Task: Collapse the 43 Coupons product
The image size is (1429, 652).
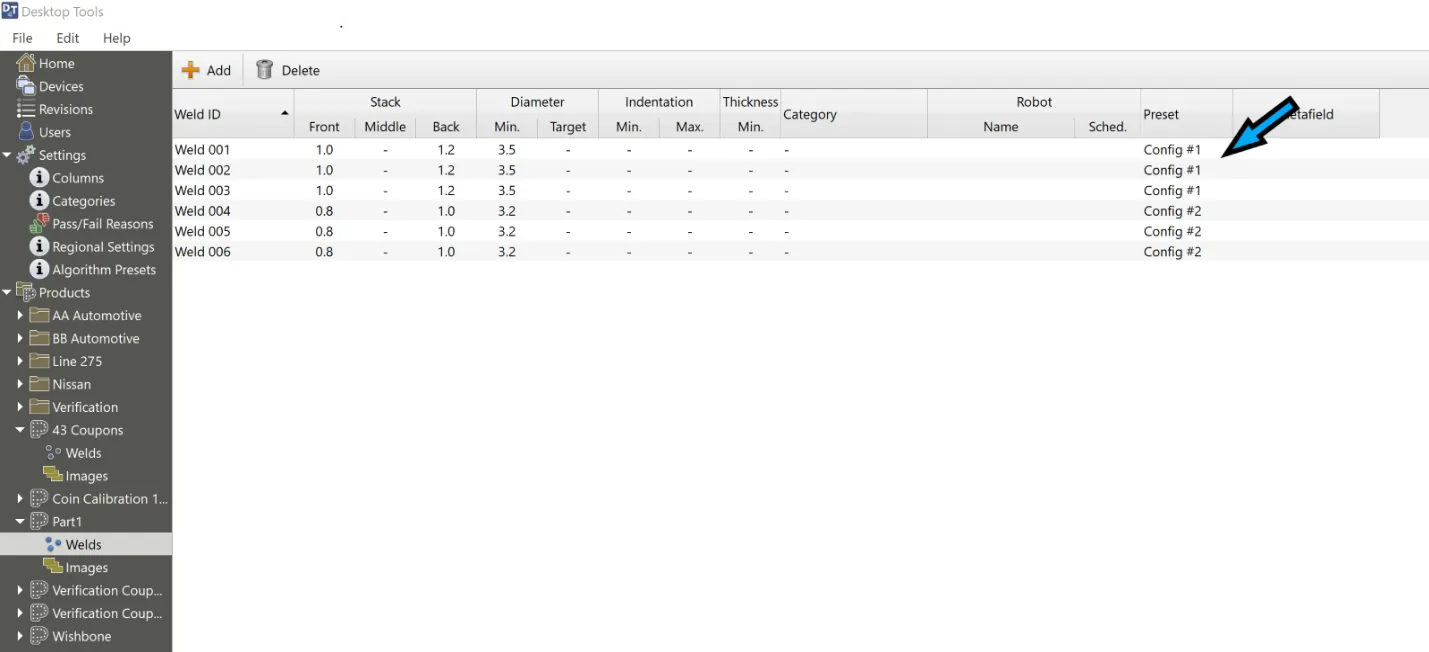Action: pos(20,430)
